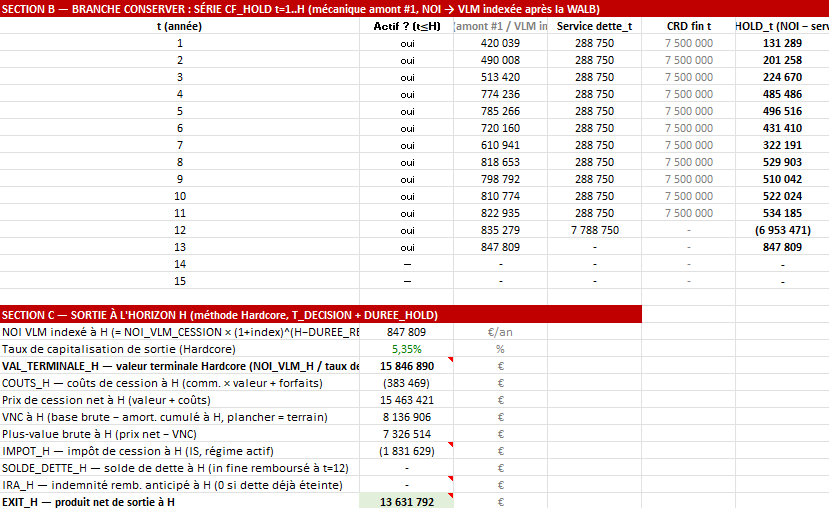Select NOI value 774 236

click(500, 94)
